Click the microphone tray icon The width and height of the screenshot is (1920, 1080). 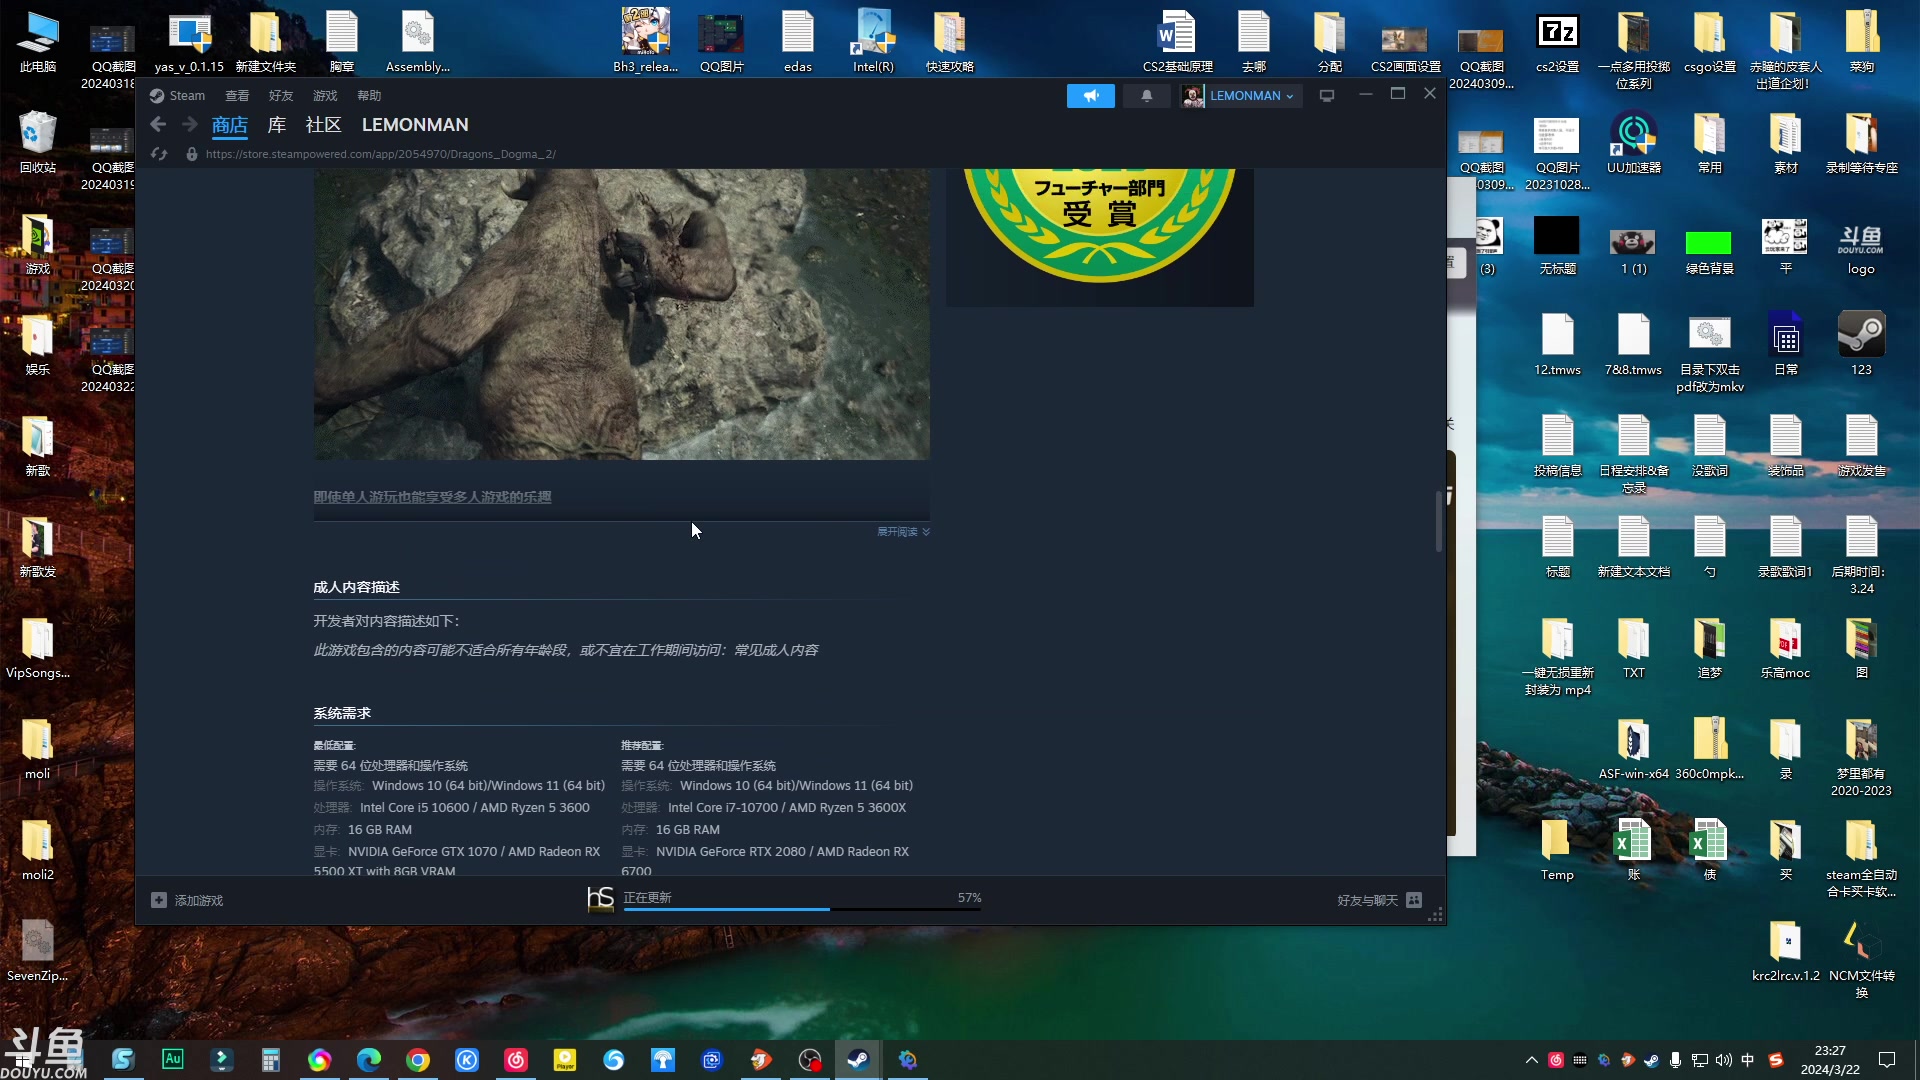(1675, 1060)
